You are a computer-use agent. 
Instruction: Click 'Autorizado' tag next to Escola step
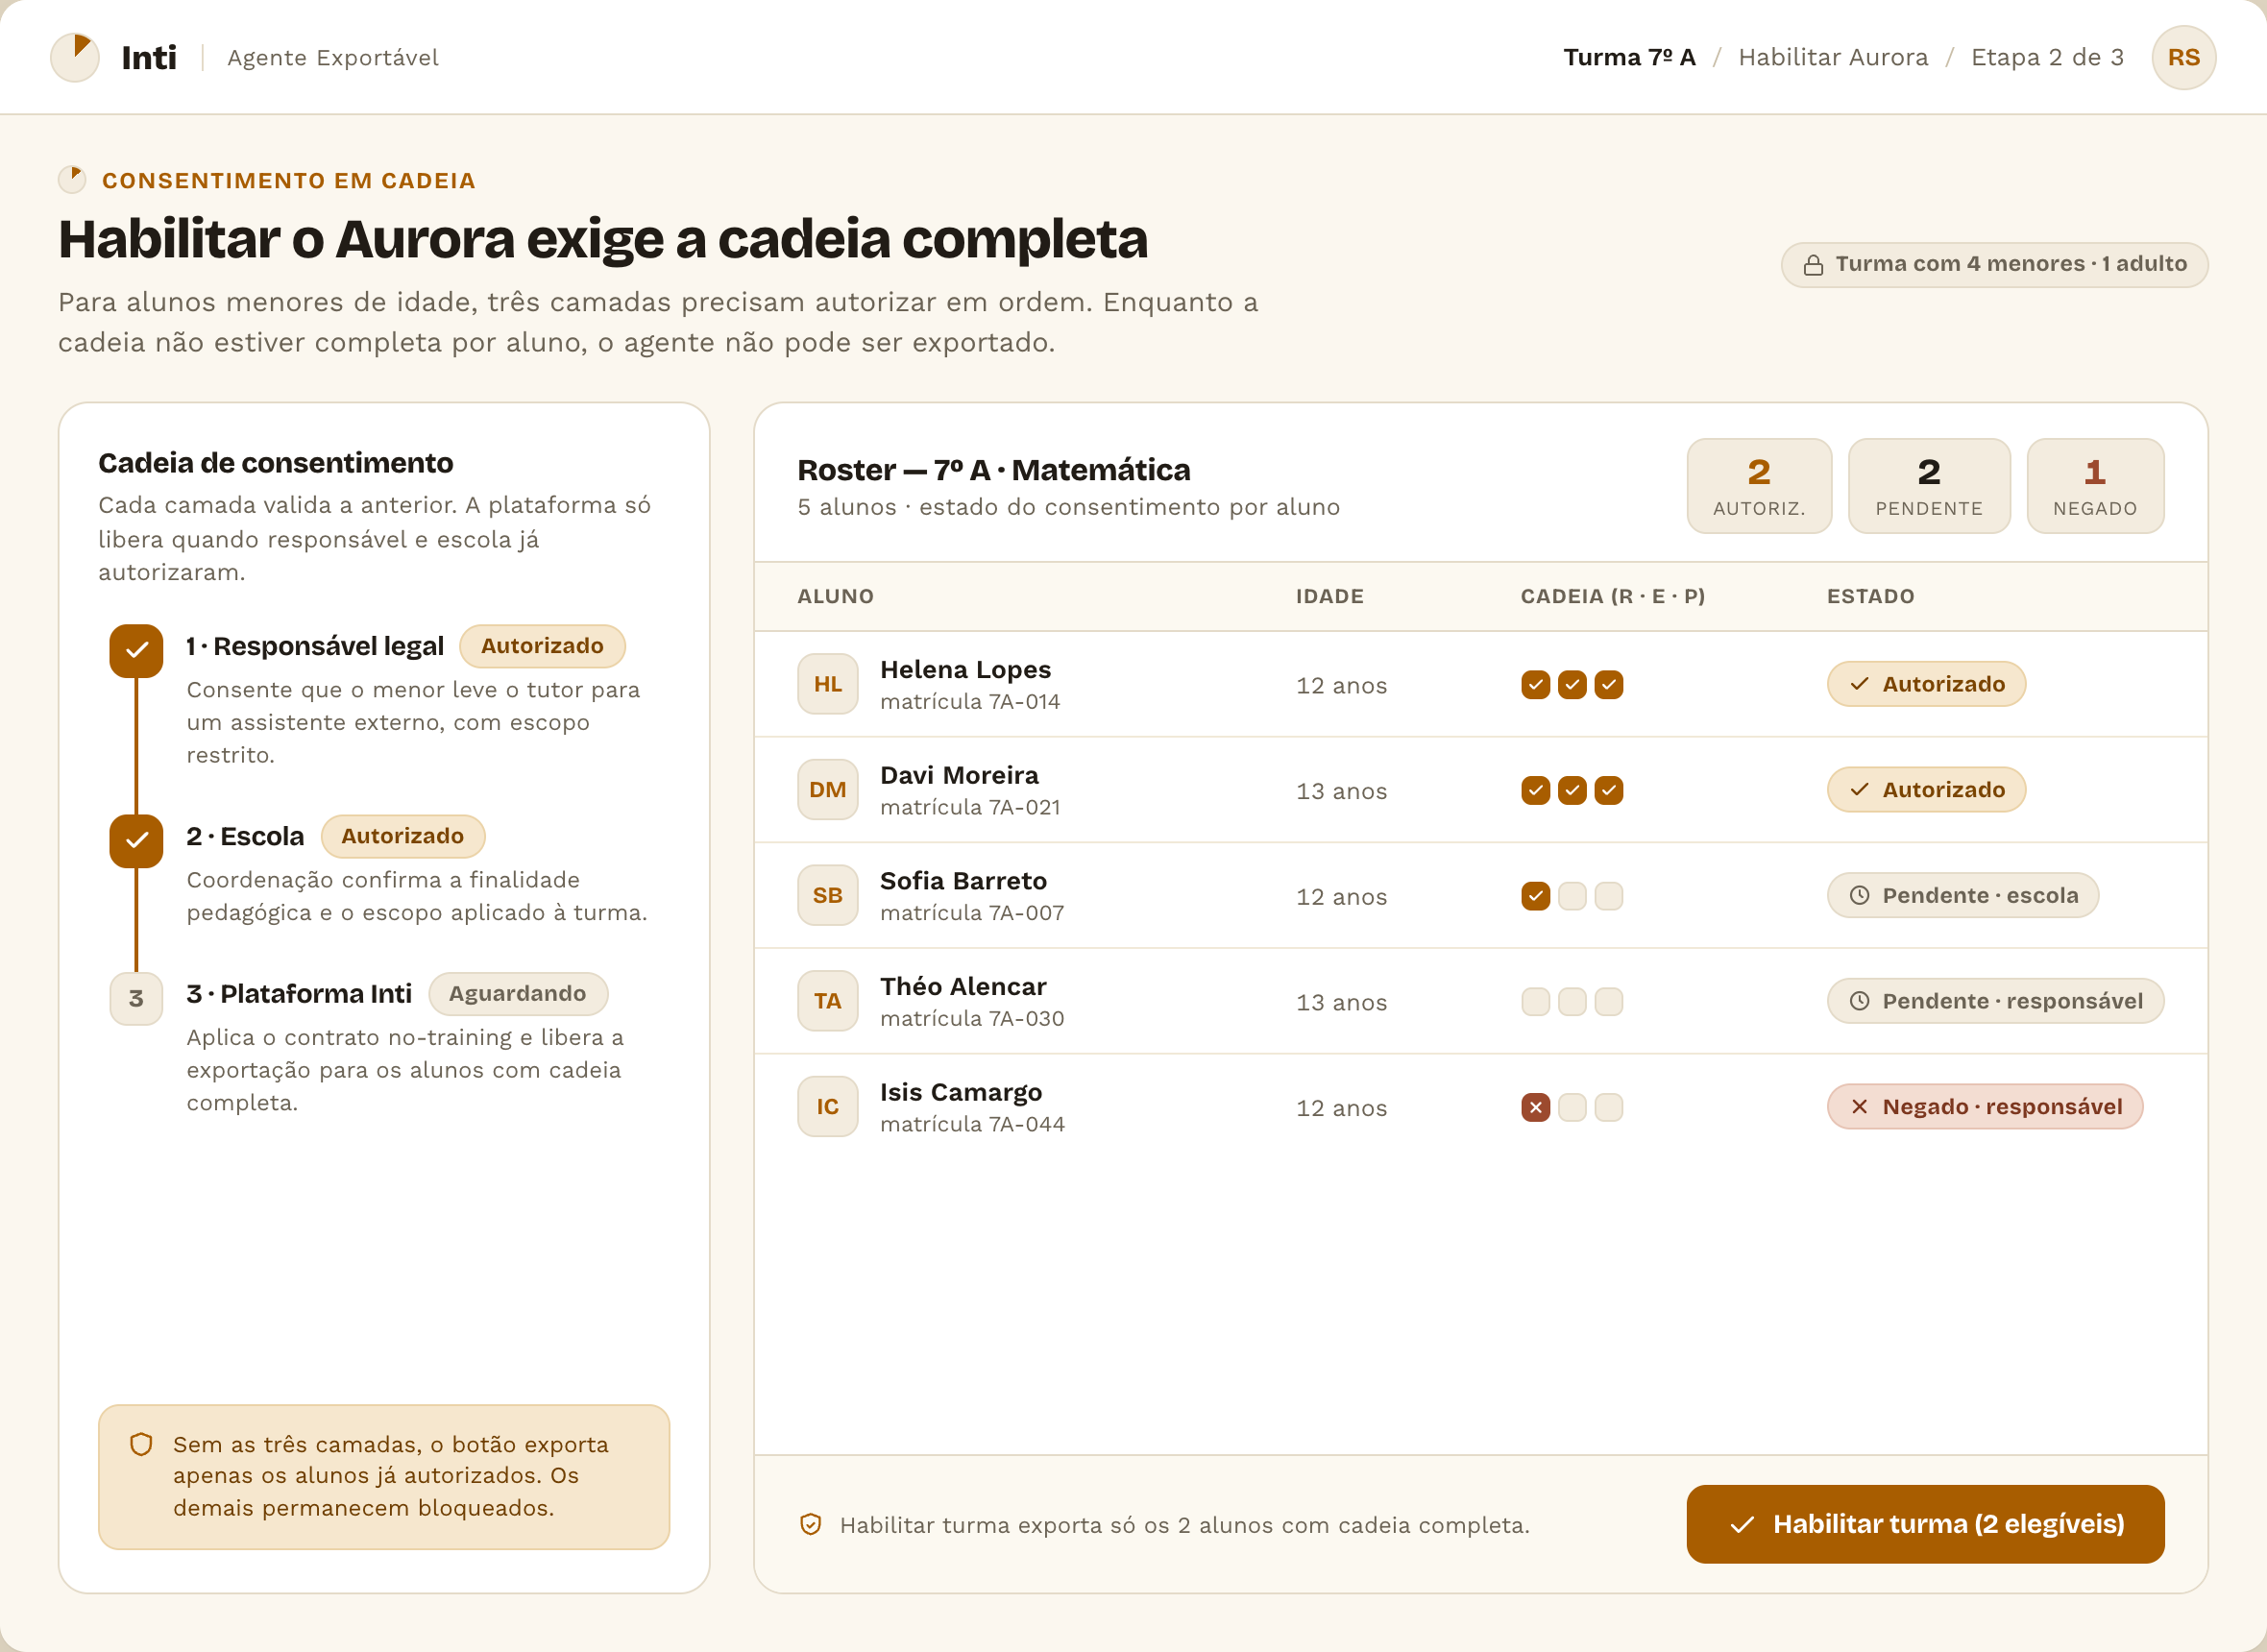pyautogui.click(x=403, y=836)
